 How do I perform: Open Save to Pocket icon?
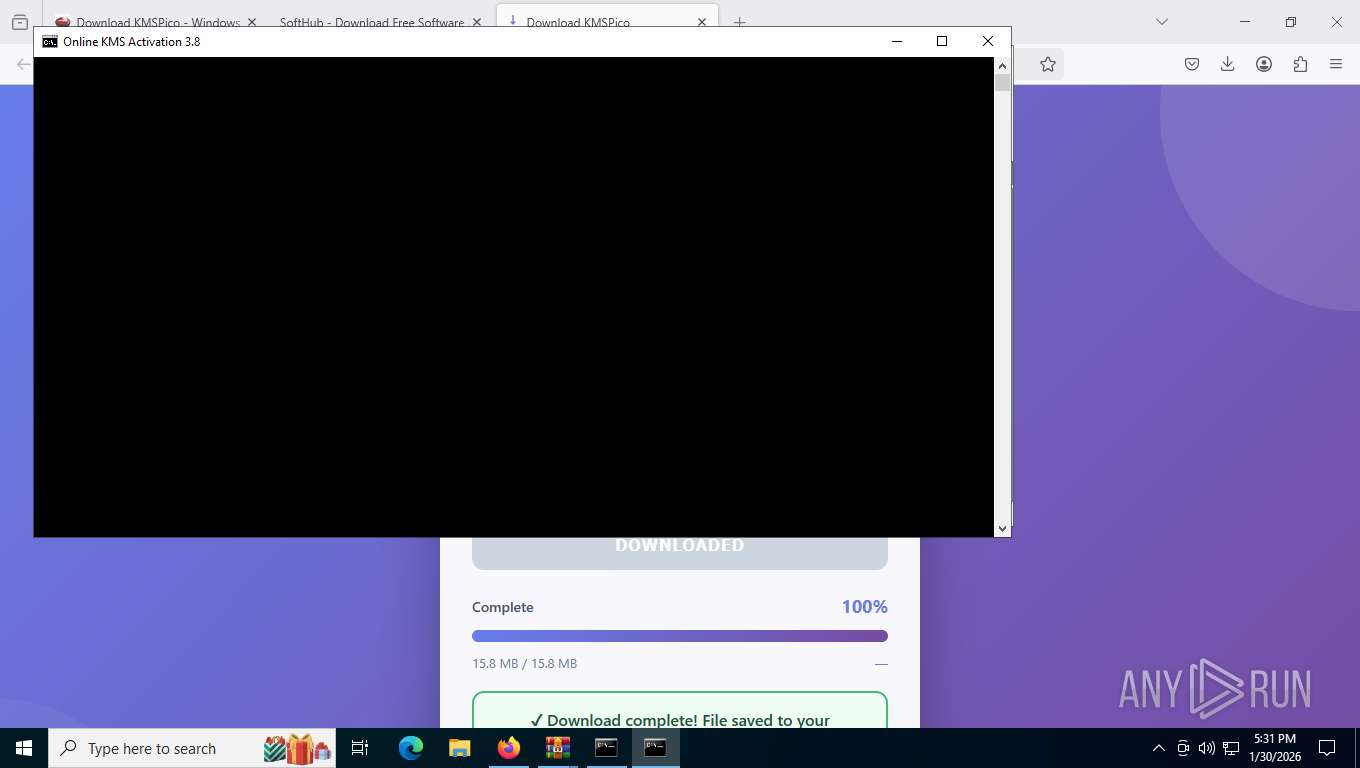tap(1192, 64)
